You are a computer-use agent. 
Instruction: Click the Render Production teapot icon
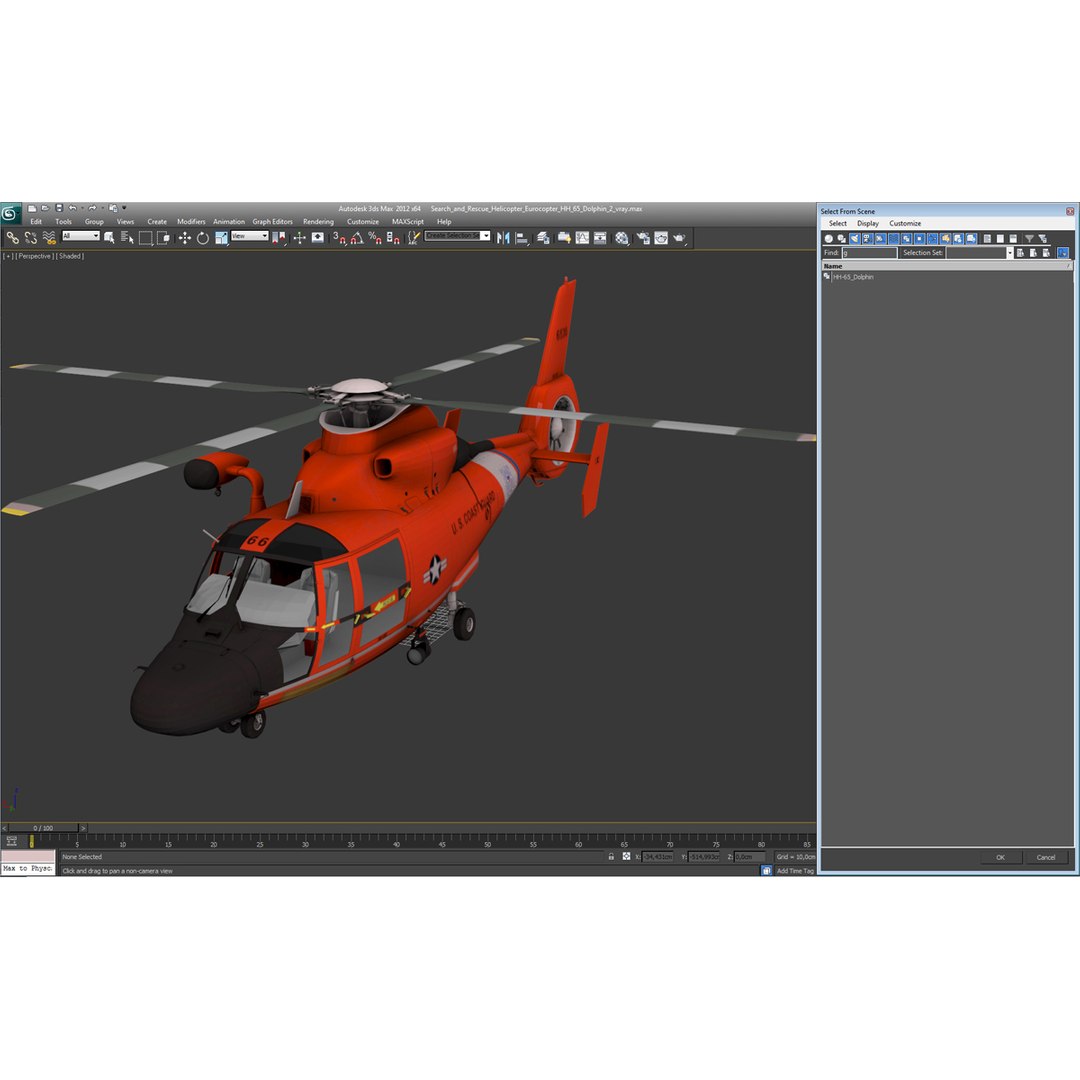click(678, 238)
